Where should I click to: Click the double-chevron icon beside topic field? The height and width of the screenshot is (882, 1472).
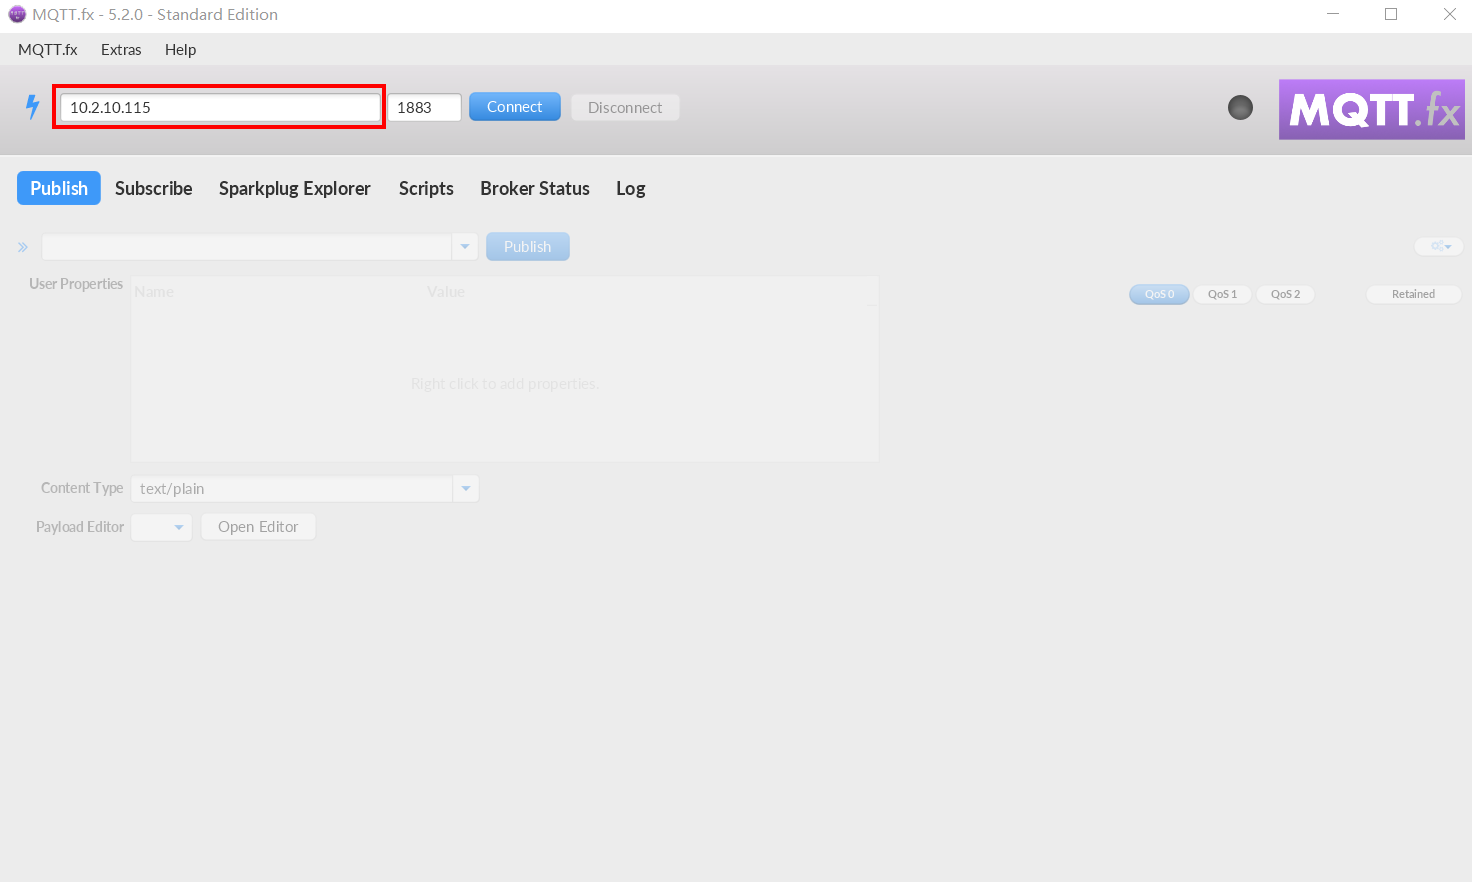click(23, 247)
